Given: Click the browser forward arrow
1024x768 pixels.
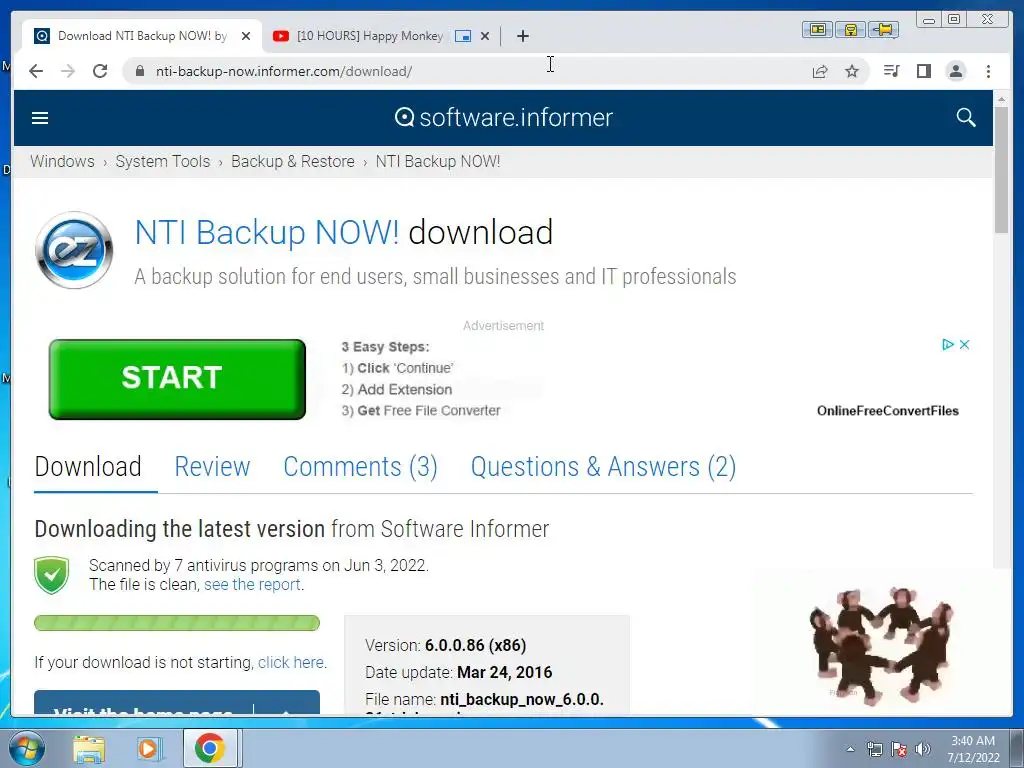Looking at the screenshot, I should coord(68,71).
